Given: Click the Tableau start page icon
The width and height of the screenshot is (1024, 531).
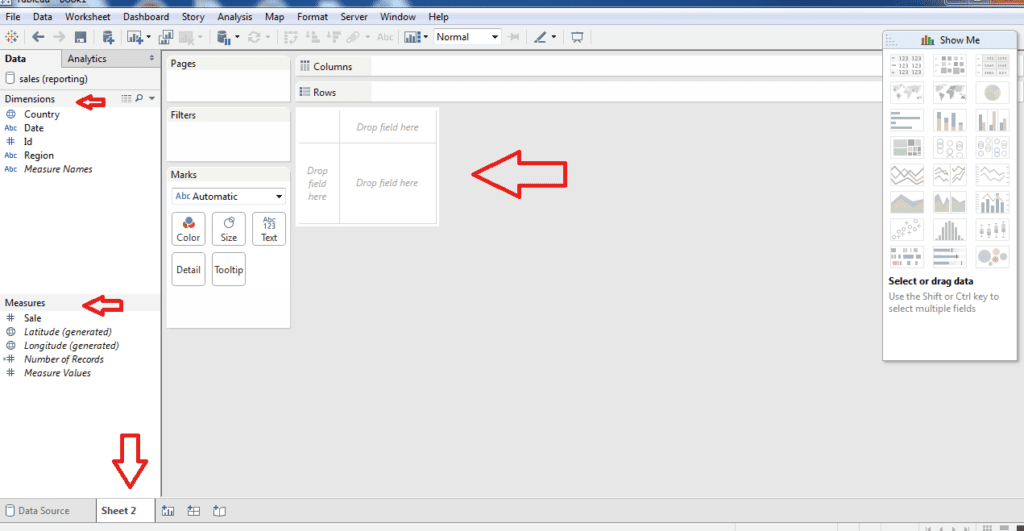Looking at the screenshot, I should [x=12, y=37].
